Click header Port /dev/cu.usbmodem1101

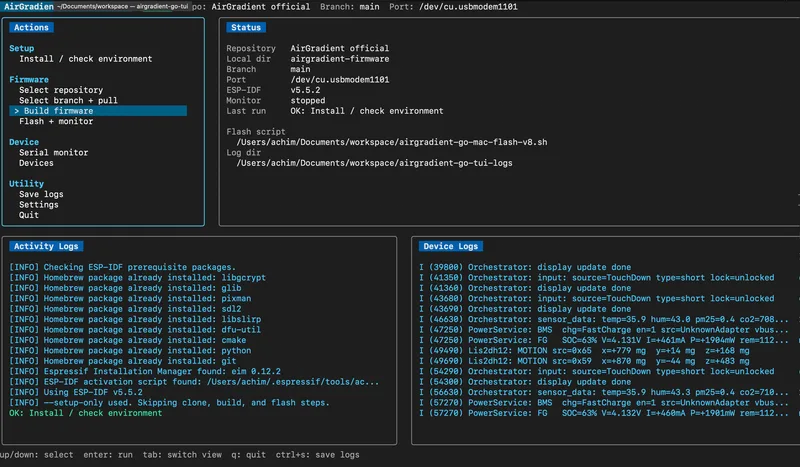tap(453, 7)
